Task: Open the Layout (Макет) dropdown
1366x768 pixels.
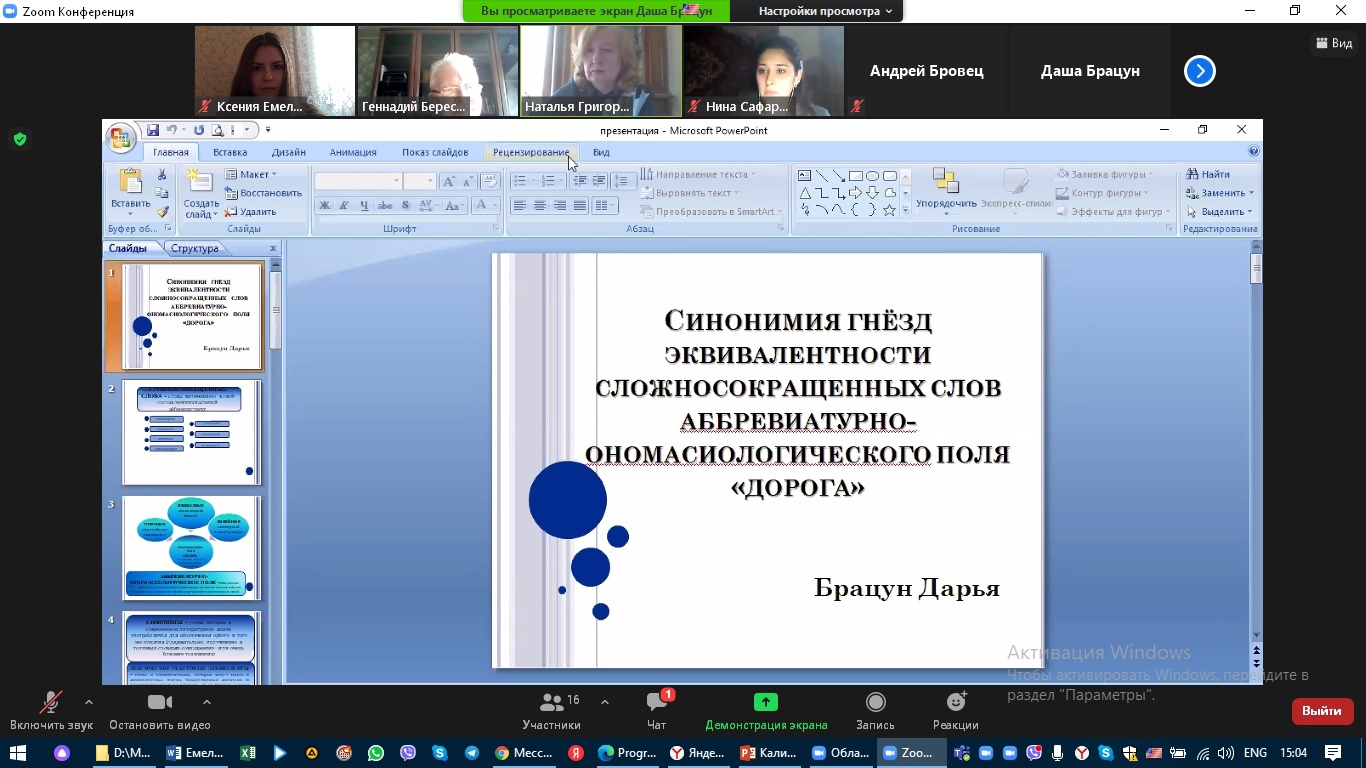Action: 251,174
